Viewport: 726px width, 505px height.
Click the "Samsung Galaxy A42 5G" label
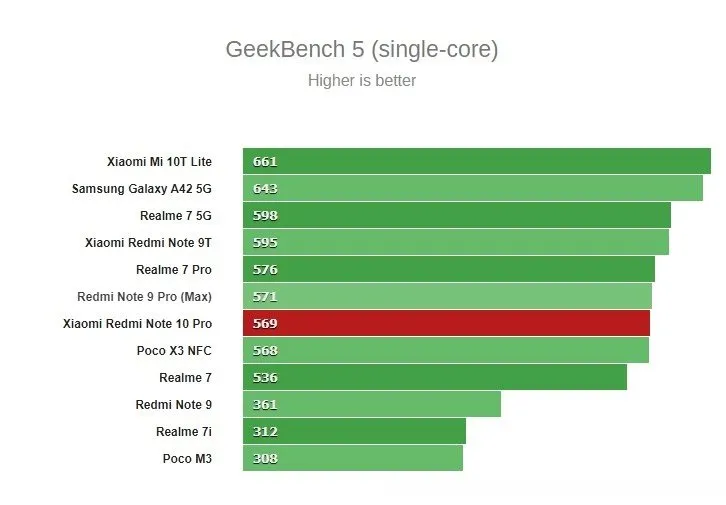tap(142, 188)
